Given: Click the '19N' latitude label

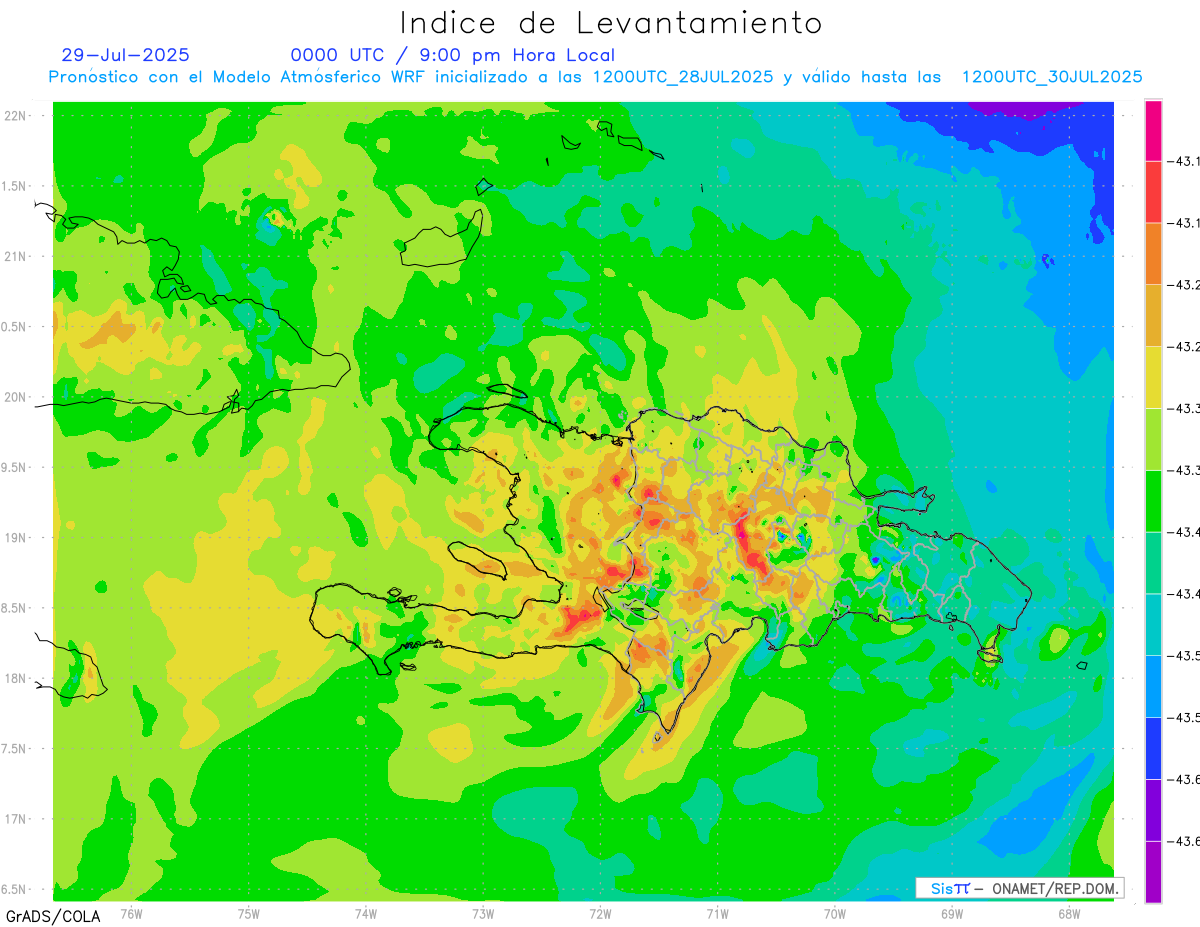Looking at the screenshot, I should pos(15,538).
